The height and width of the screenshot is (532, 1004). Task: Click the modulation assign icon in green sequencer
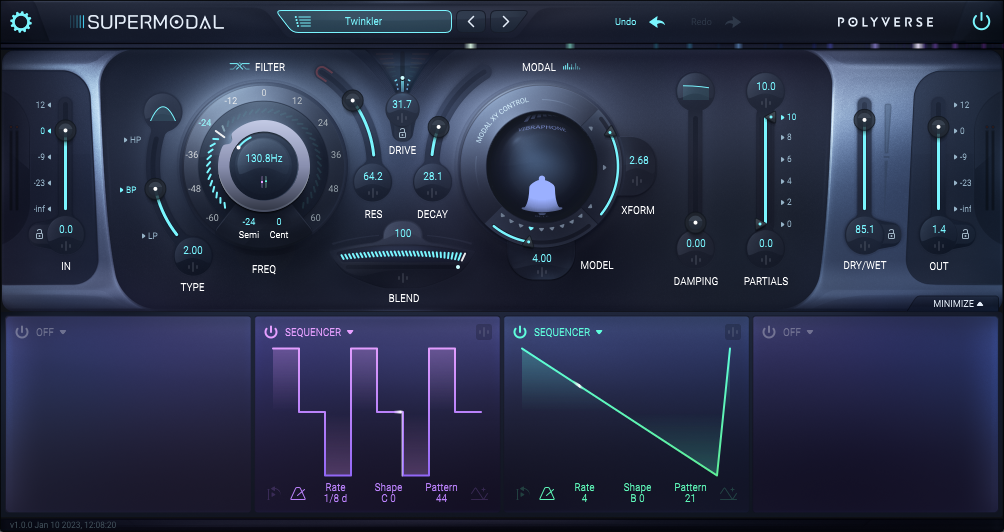pyautogui.click(x=733, y=332)
